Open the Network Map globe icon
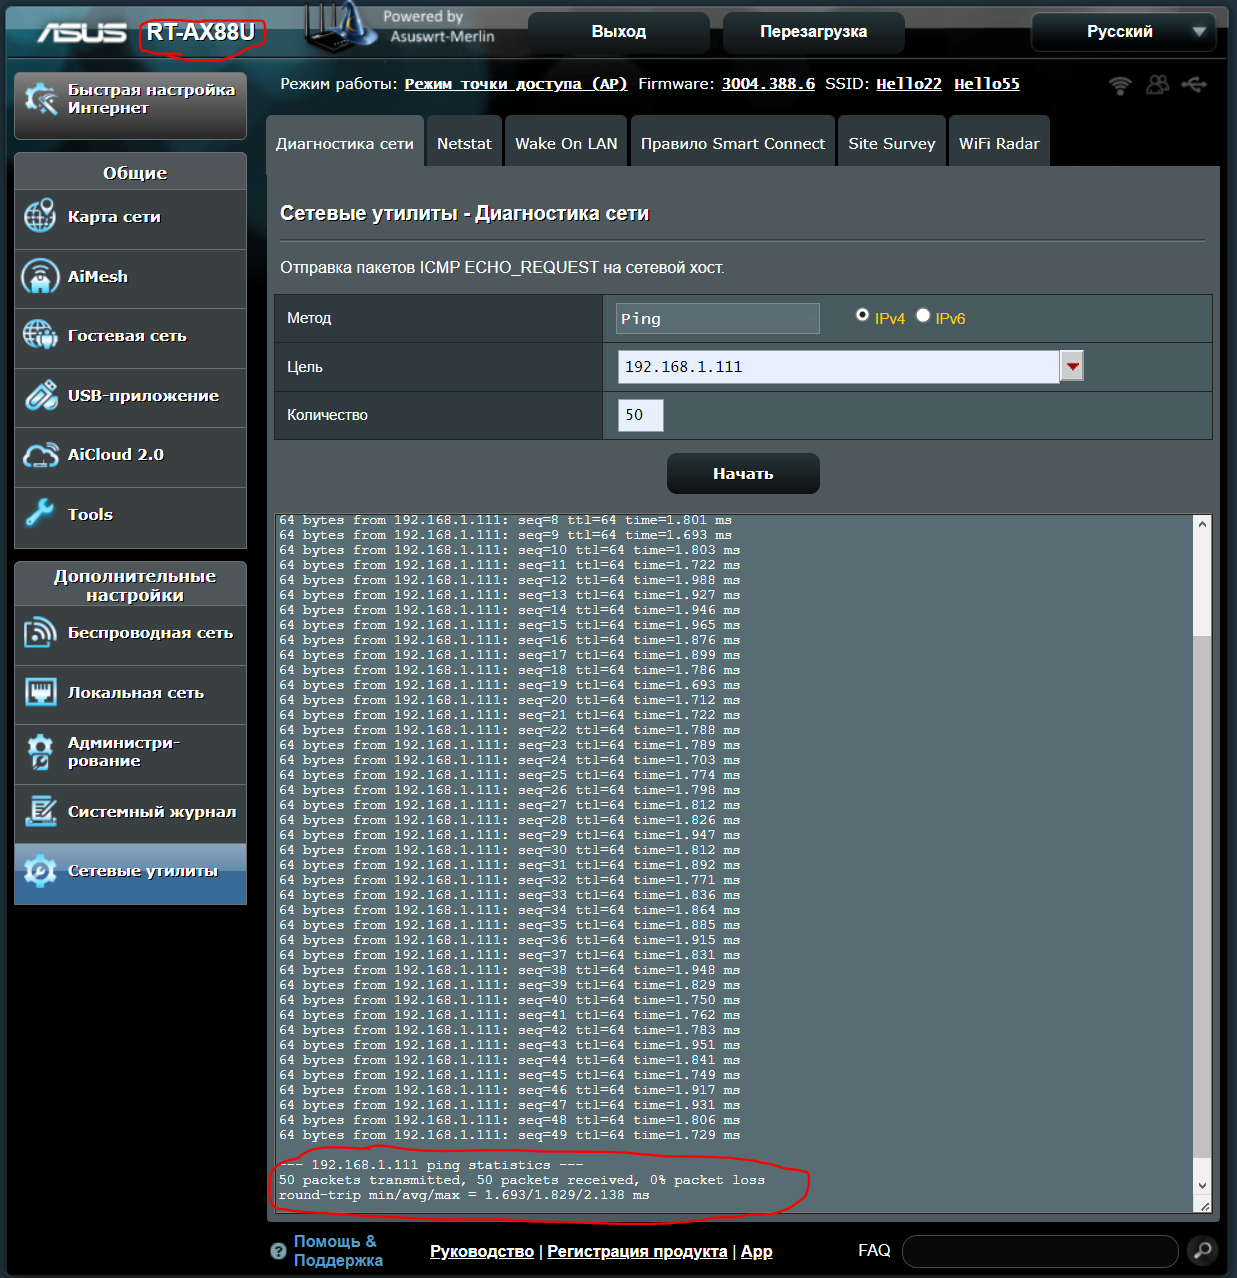Screen dimensions: 1237x1278 [40, 216]
